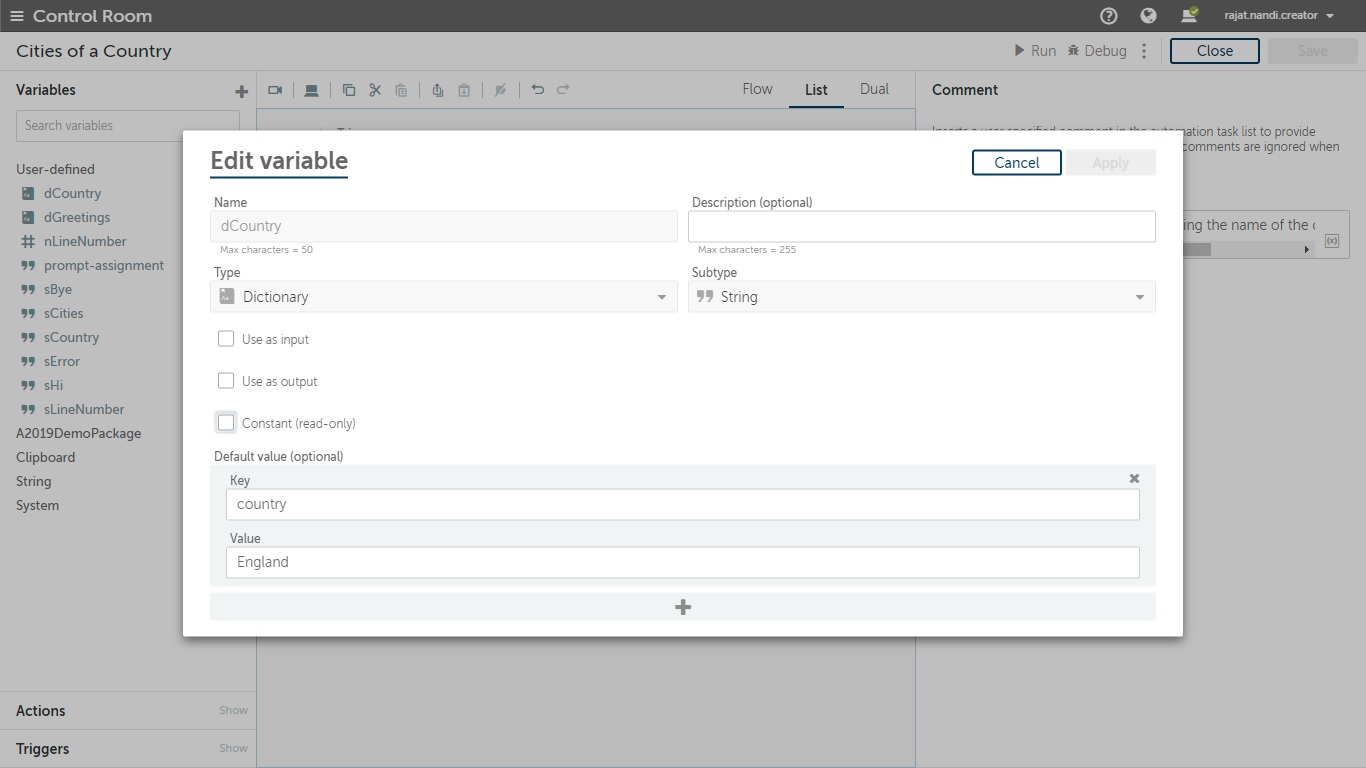Remove the key-value entry with X icon

point(1134,479)
